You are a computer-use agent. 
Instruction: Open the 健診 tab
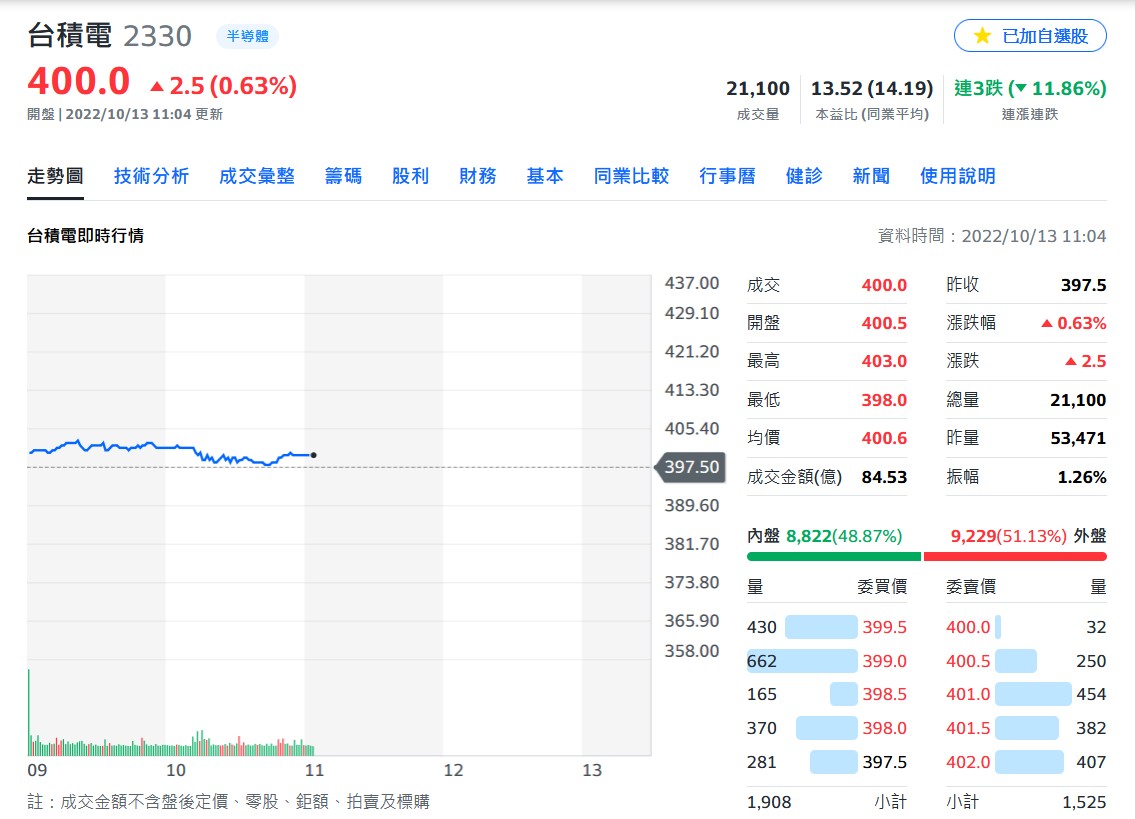(x=804, y=176)
